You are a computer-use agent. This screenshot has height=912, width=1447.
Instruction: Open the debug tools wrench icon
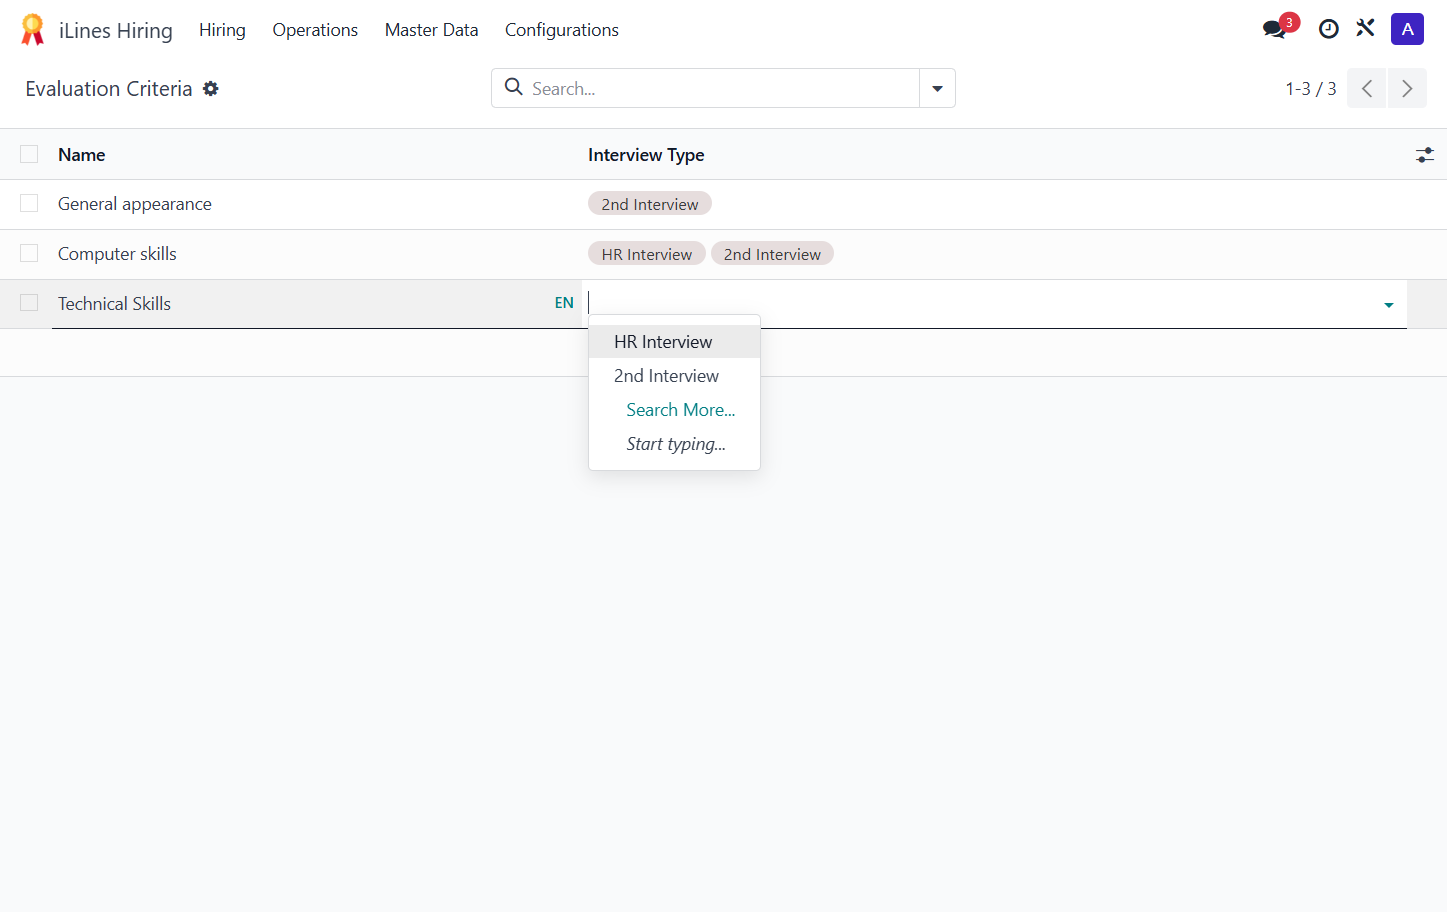1365,29
